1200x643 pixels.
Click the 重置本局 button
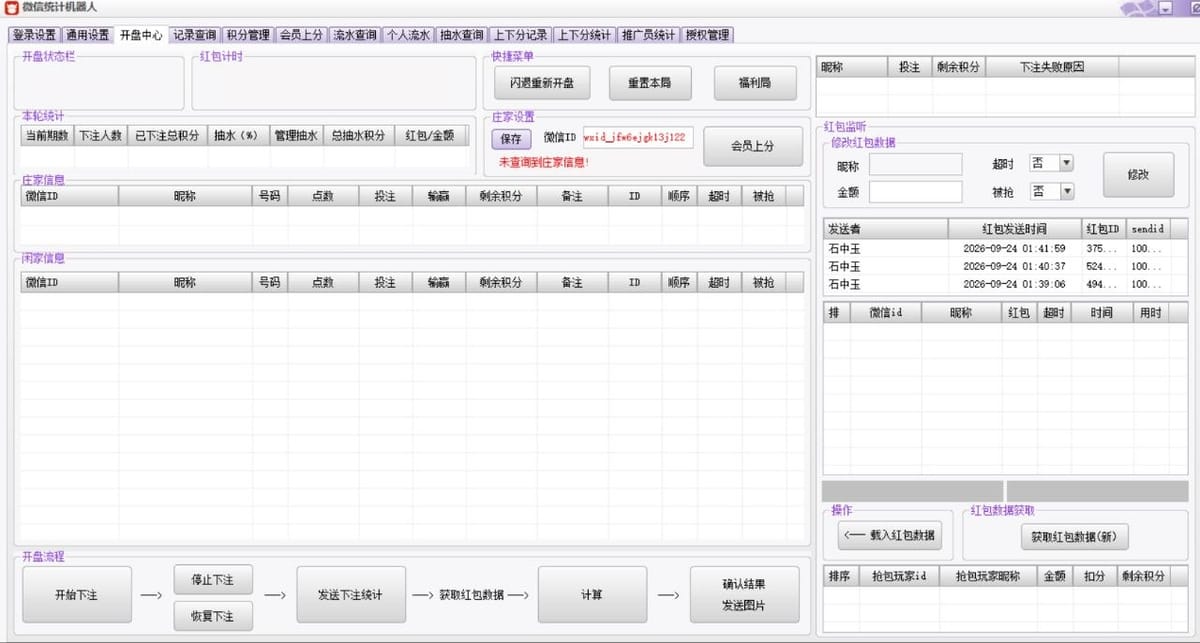pyautogui.click(x=650, y=83)
